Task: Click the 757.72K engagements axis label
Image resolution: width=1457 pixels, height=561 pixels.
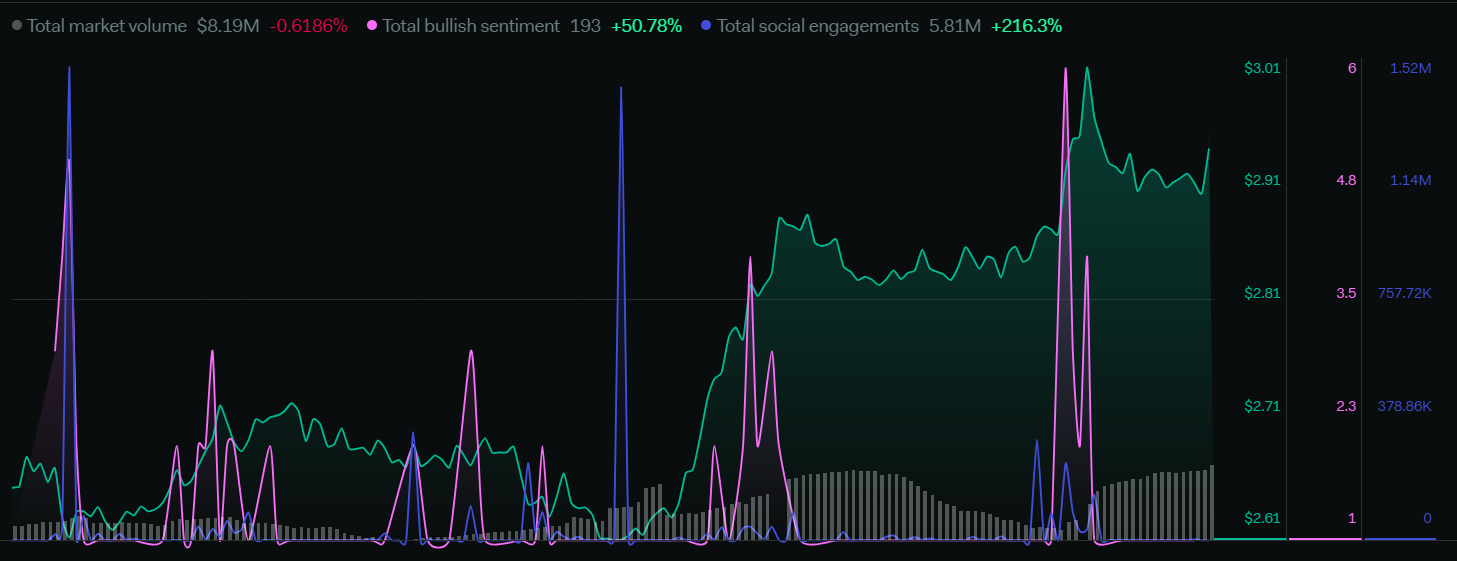Action: pos(1404,293)
